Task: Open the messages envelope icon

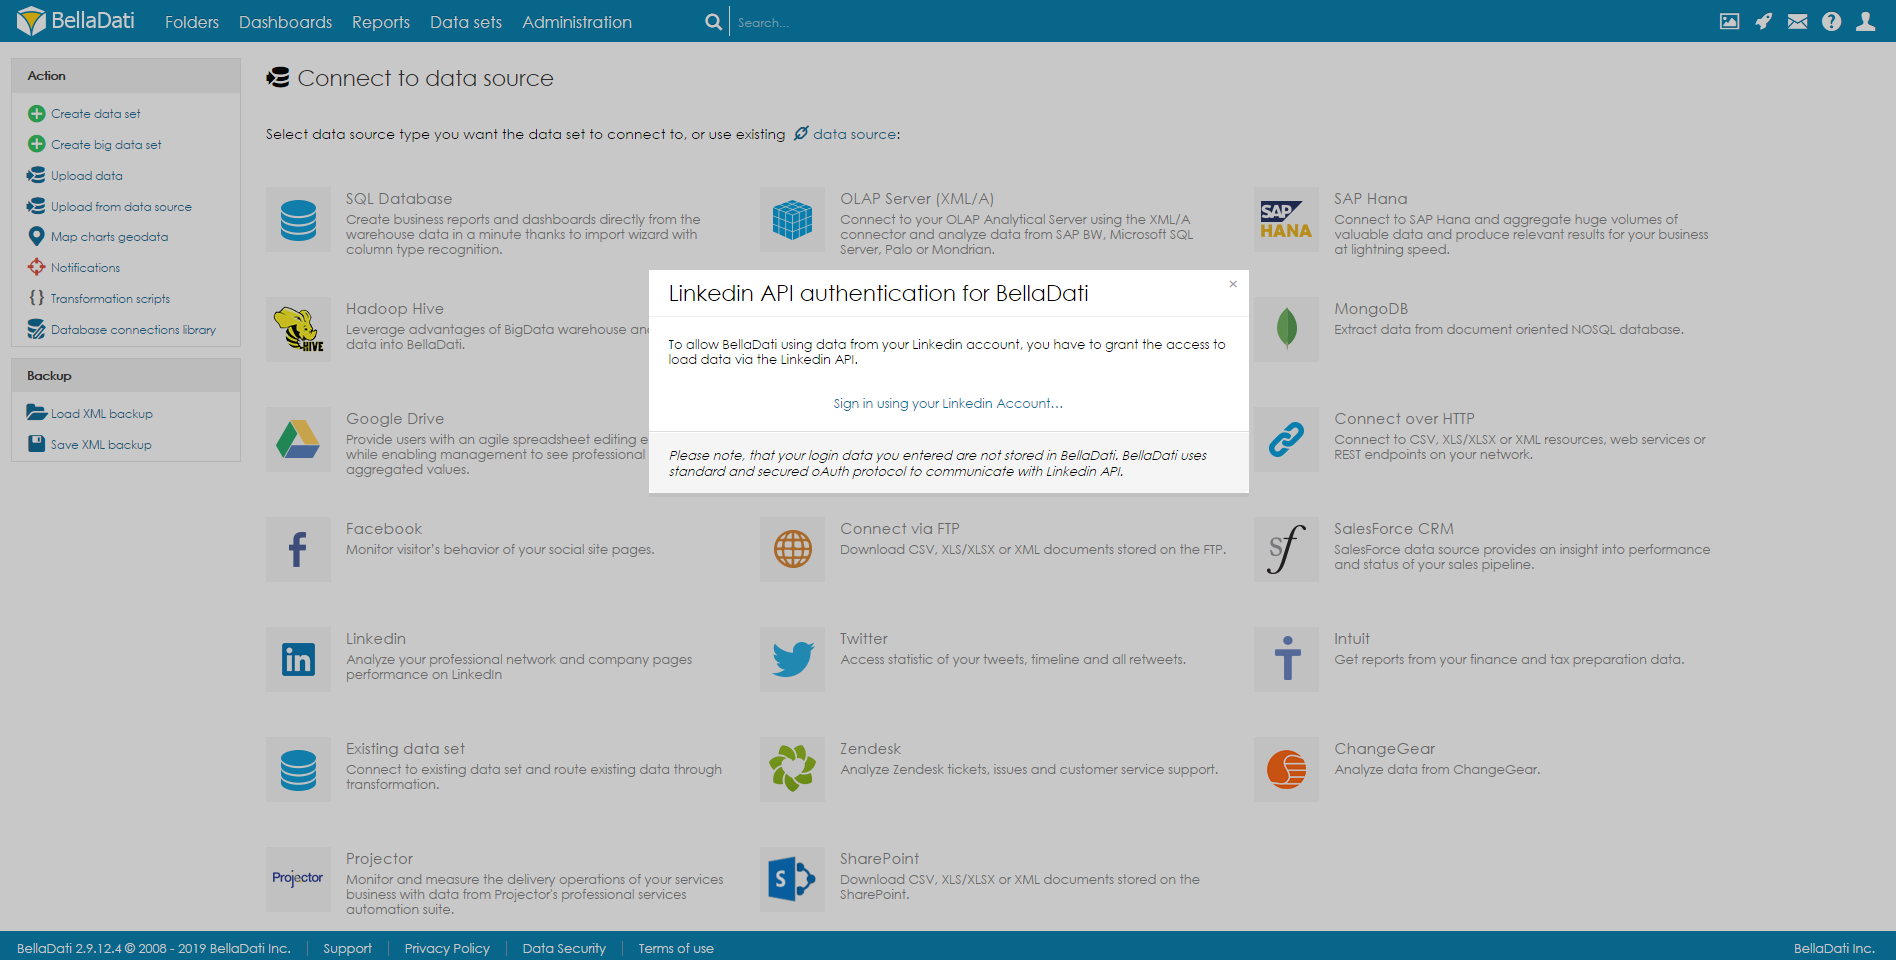Action: click(x=1797, y=21)
